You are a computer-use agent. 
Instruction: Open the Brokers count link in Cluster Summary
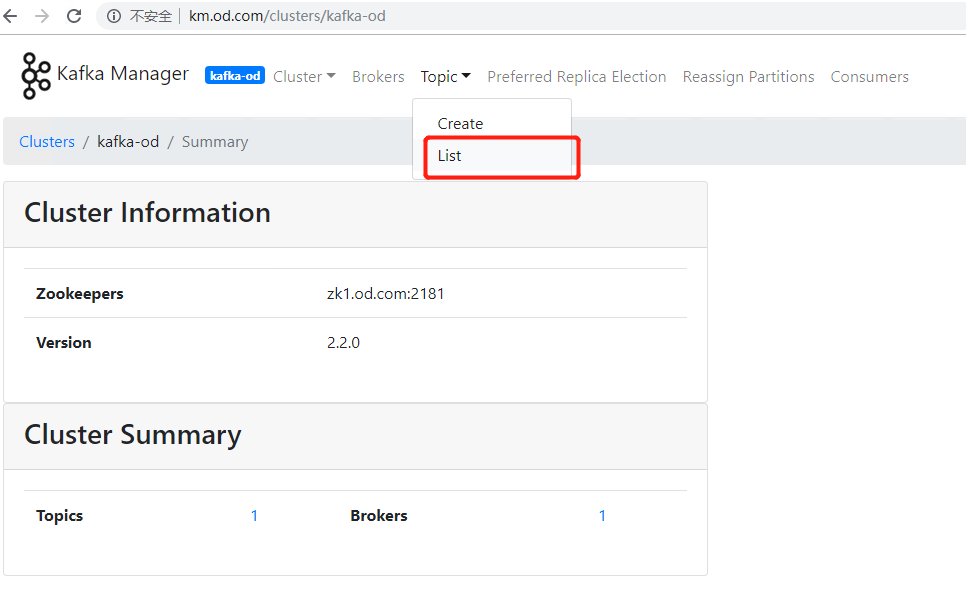click(x=602, y=516)
